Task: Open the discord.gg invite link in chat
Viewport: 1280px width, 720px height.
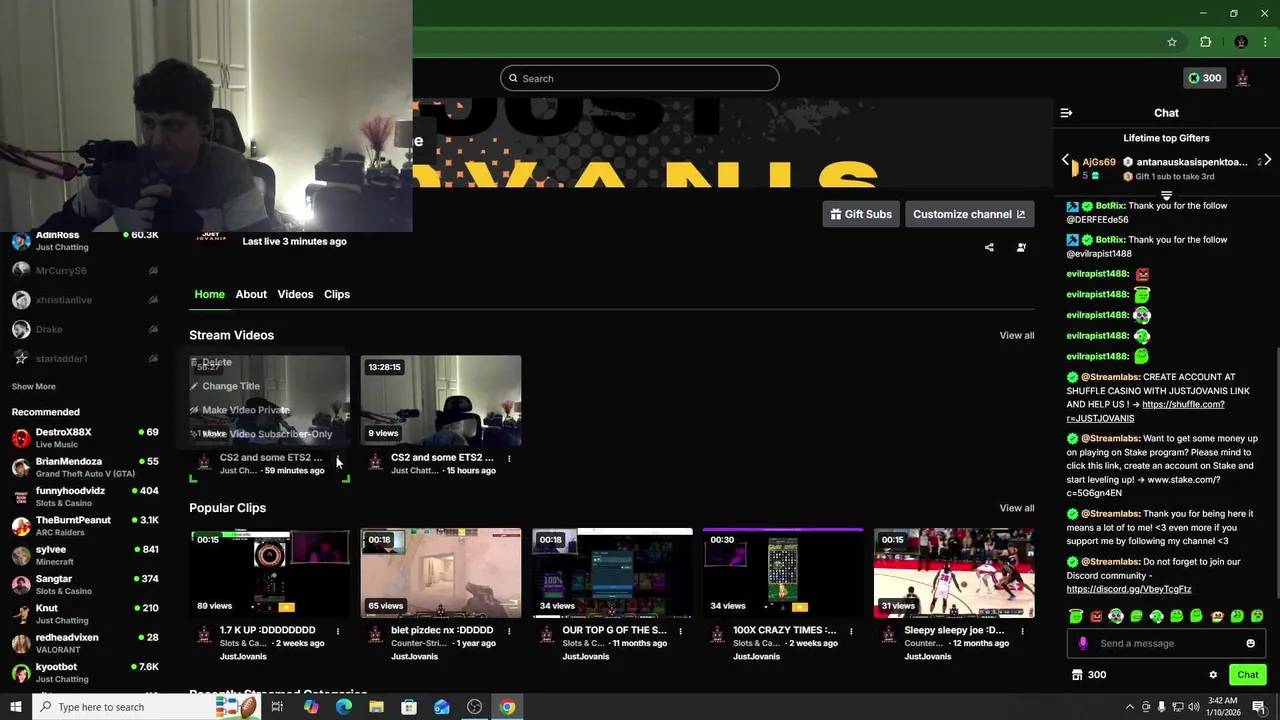Action: click(x=1129, y=589)
